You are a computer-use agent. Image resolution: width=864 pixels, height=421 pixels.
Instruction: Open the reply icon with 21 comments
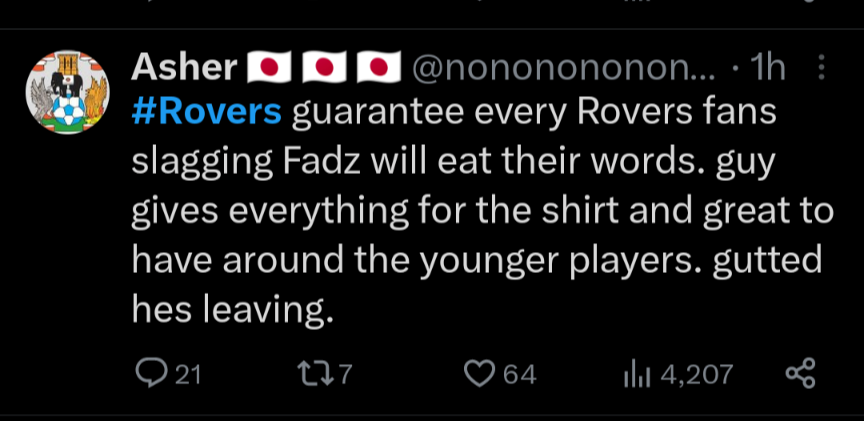click(x=150, y=374)
